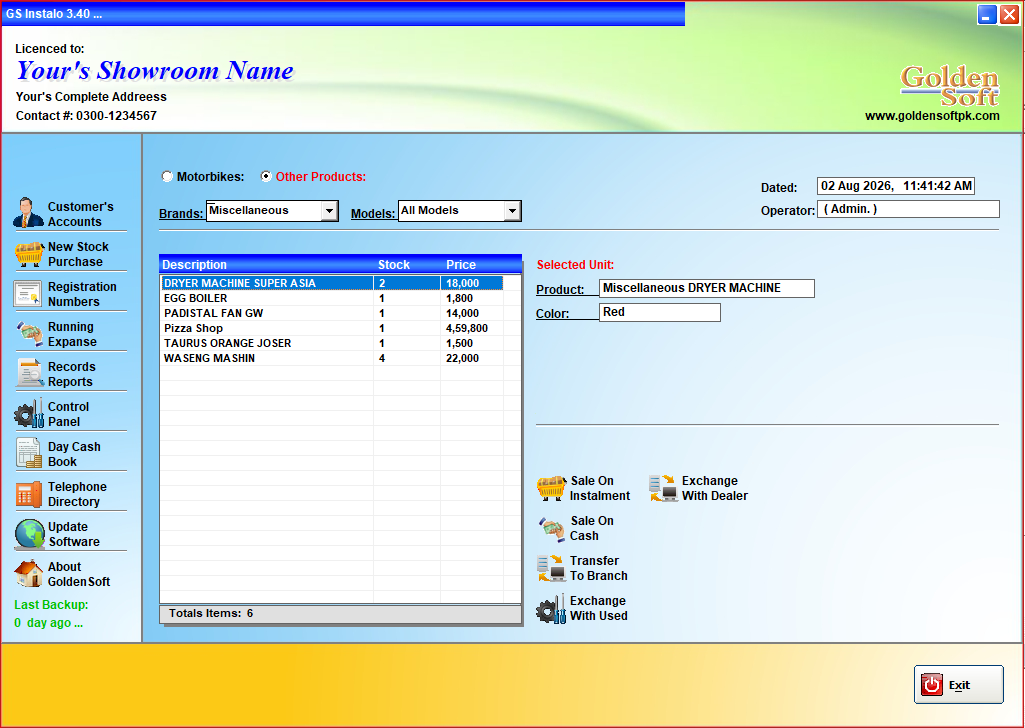This screenshot has height=728, width=1025.
Task: Click the Sale On Instalment basket icon
Action: 551,488
